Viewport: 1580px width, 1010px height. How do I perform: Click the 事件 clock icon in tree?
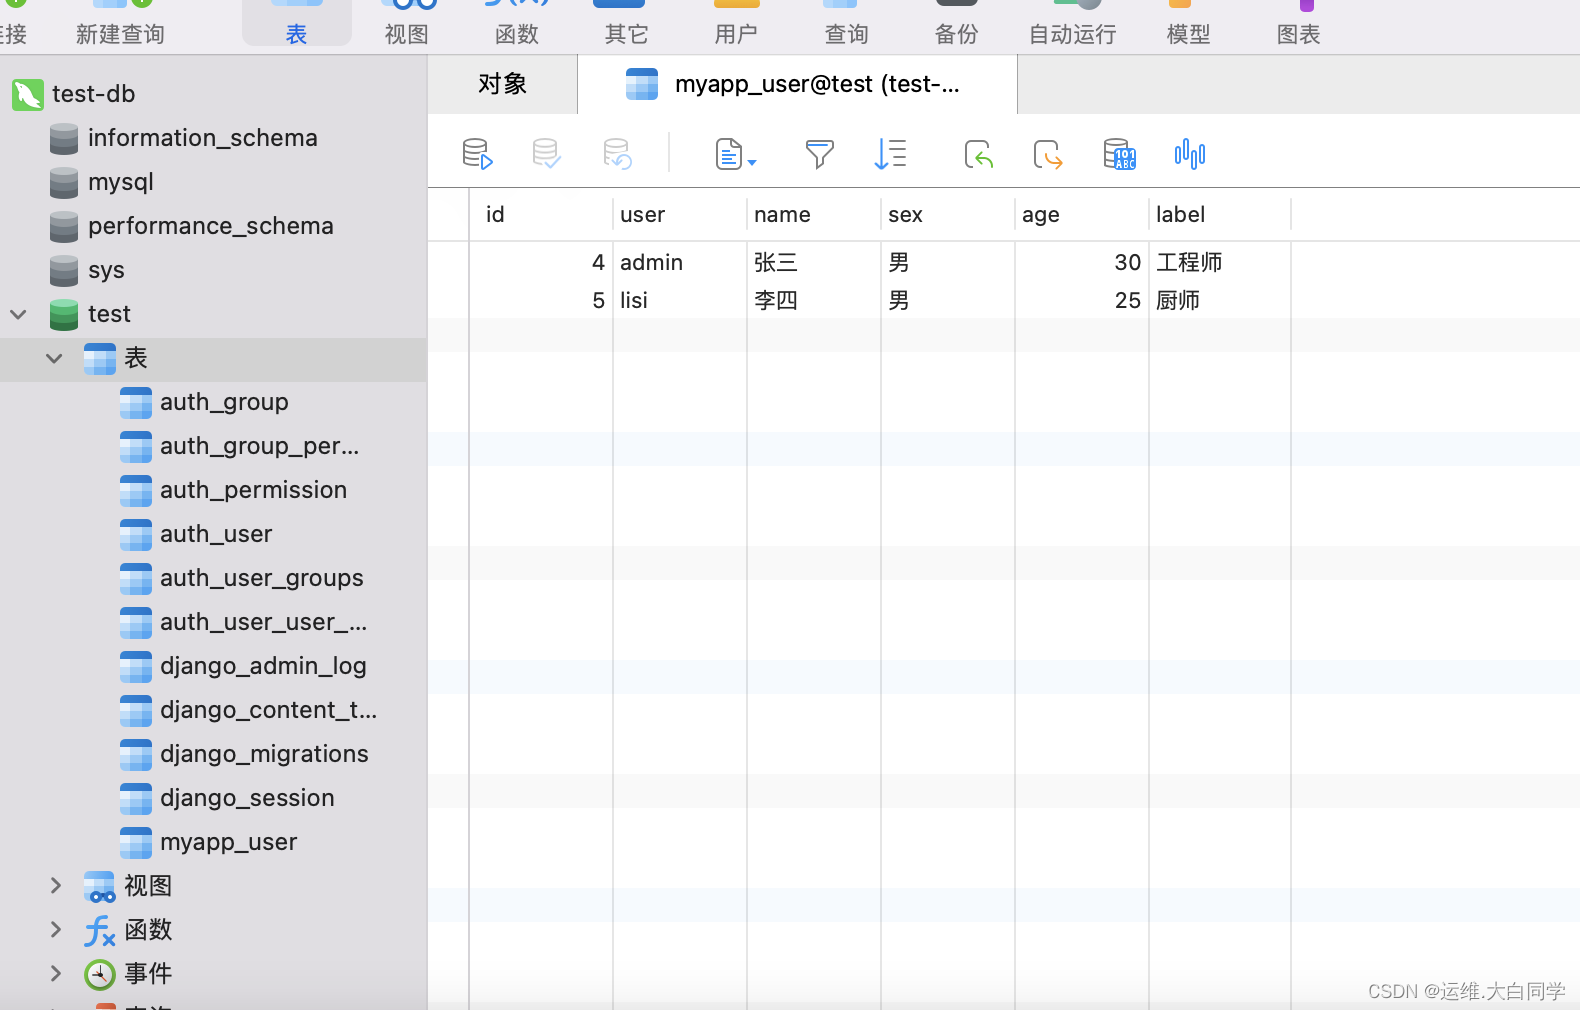point(100,974)
